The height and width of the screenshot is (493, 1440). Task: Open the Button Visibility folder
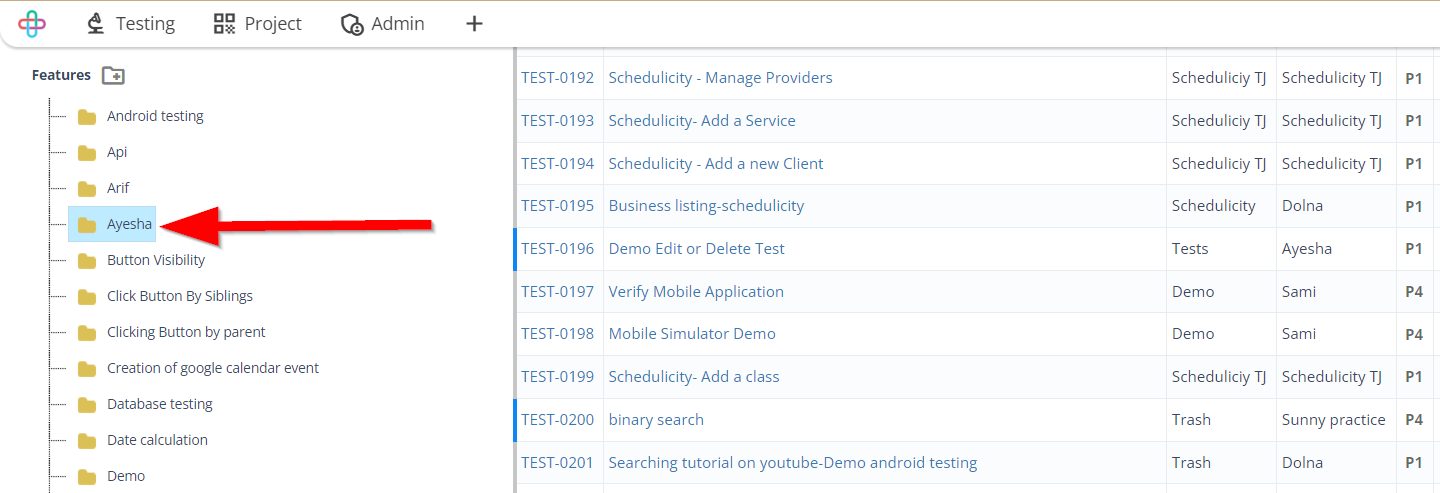(x=155, y=260)
